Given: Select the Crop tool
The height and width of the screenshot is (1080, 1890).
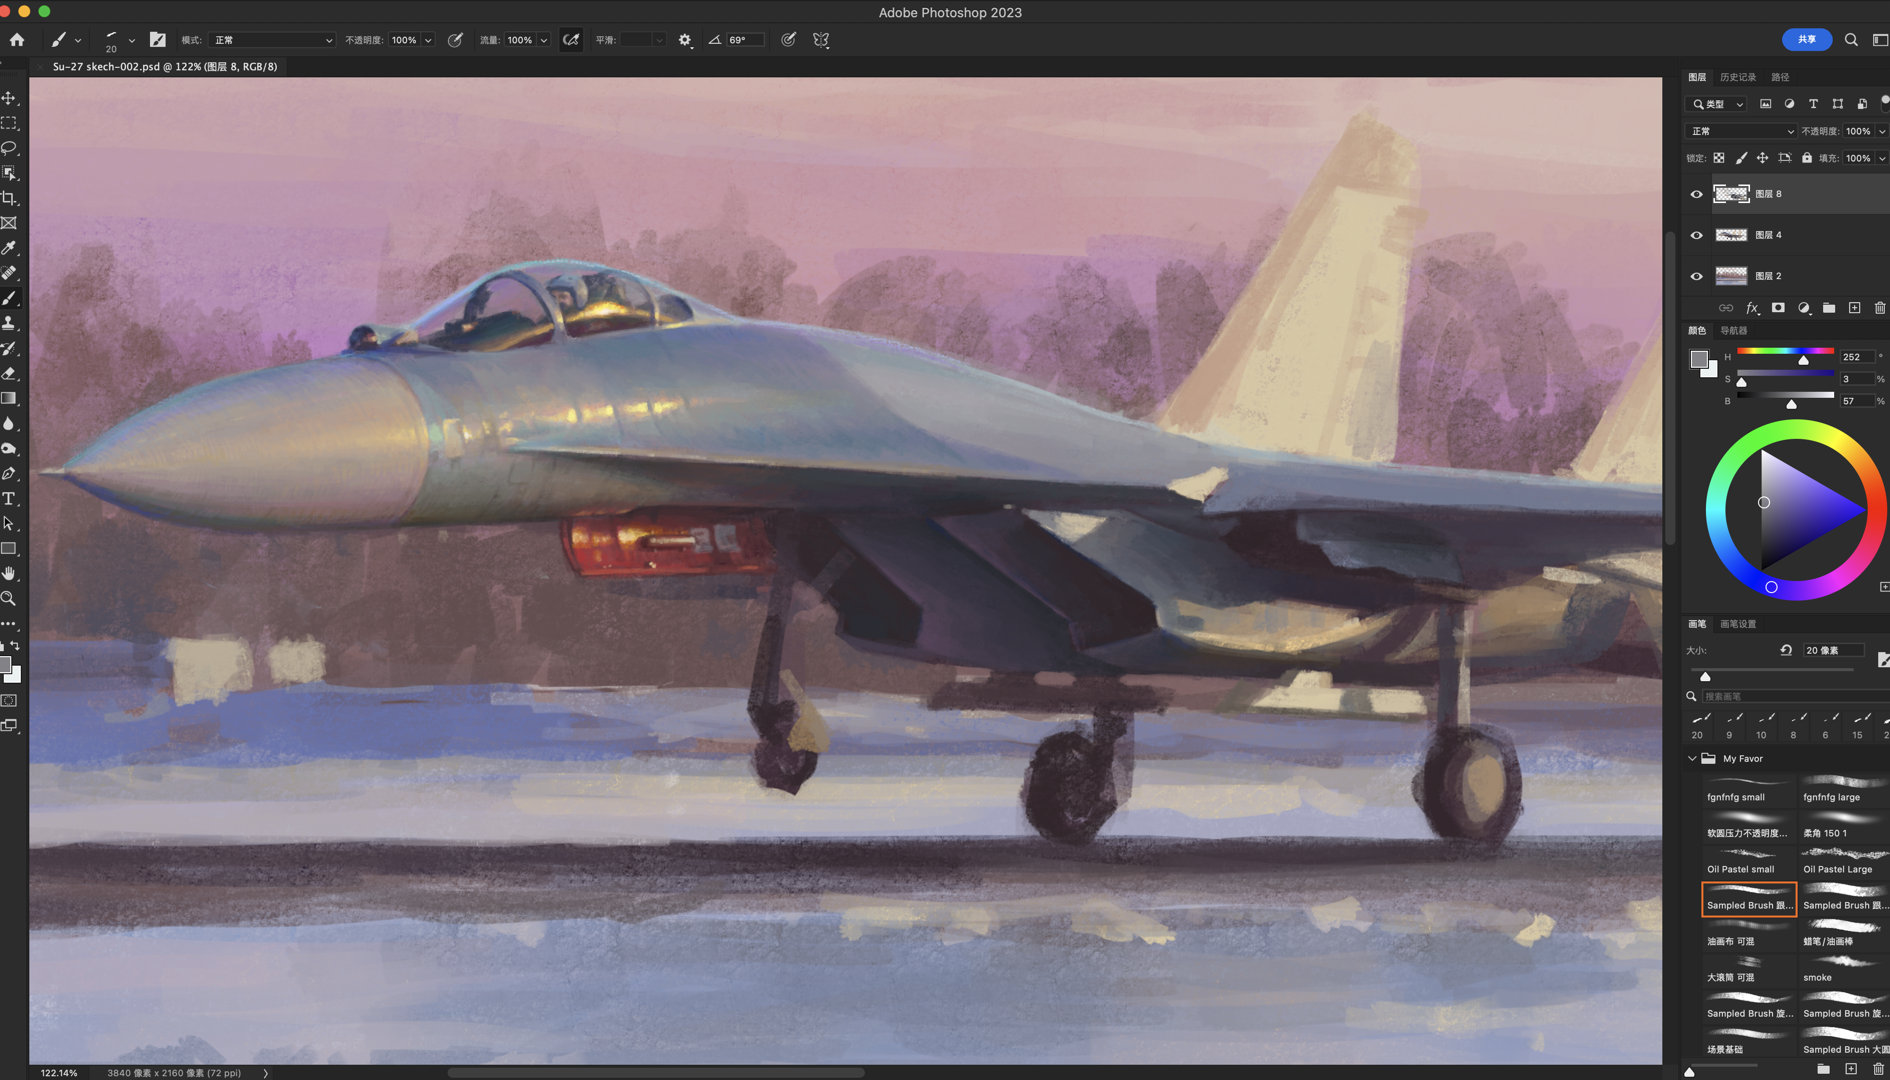Looking at the screenshot, I should pyautogui.click(x=9, y=198).
